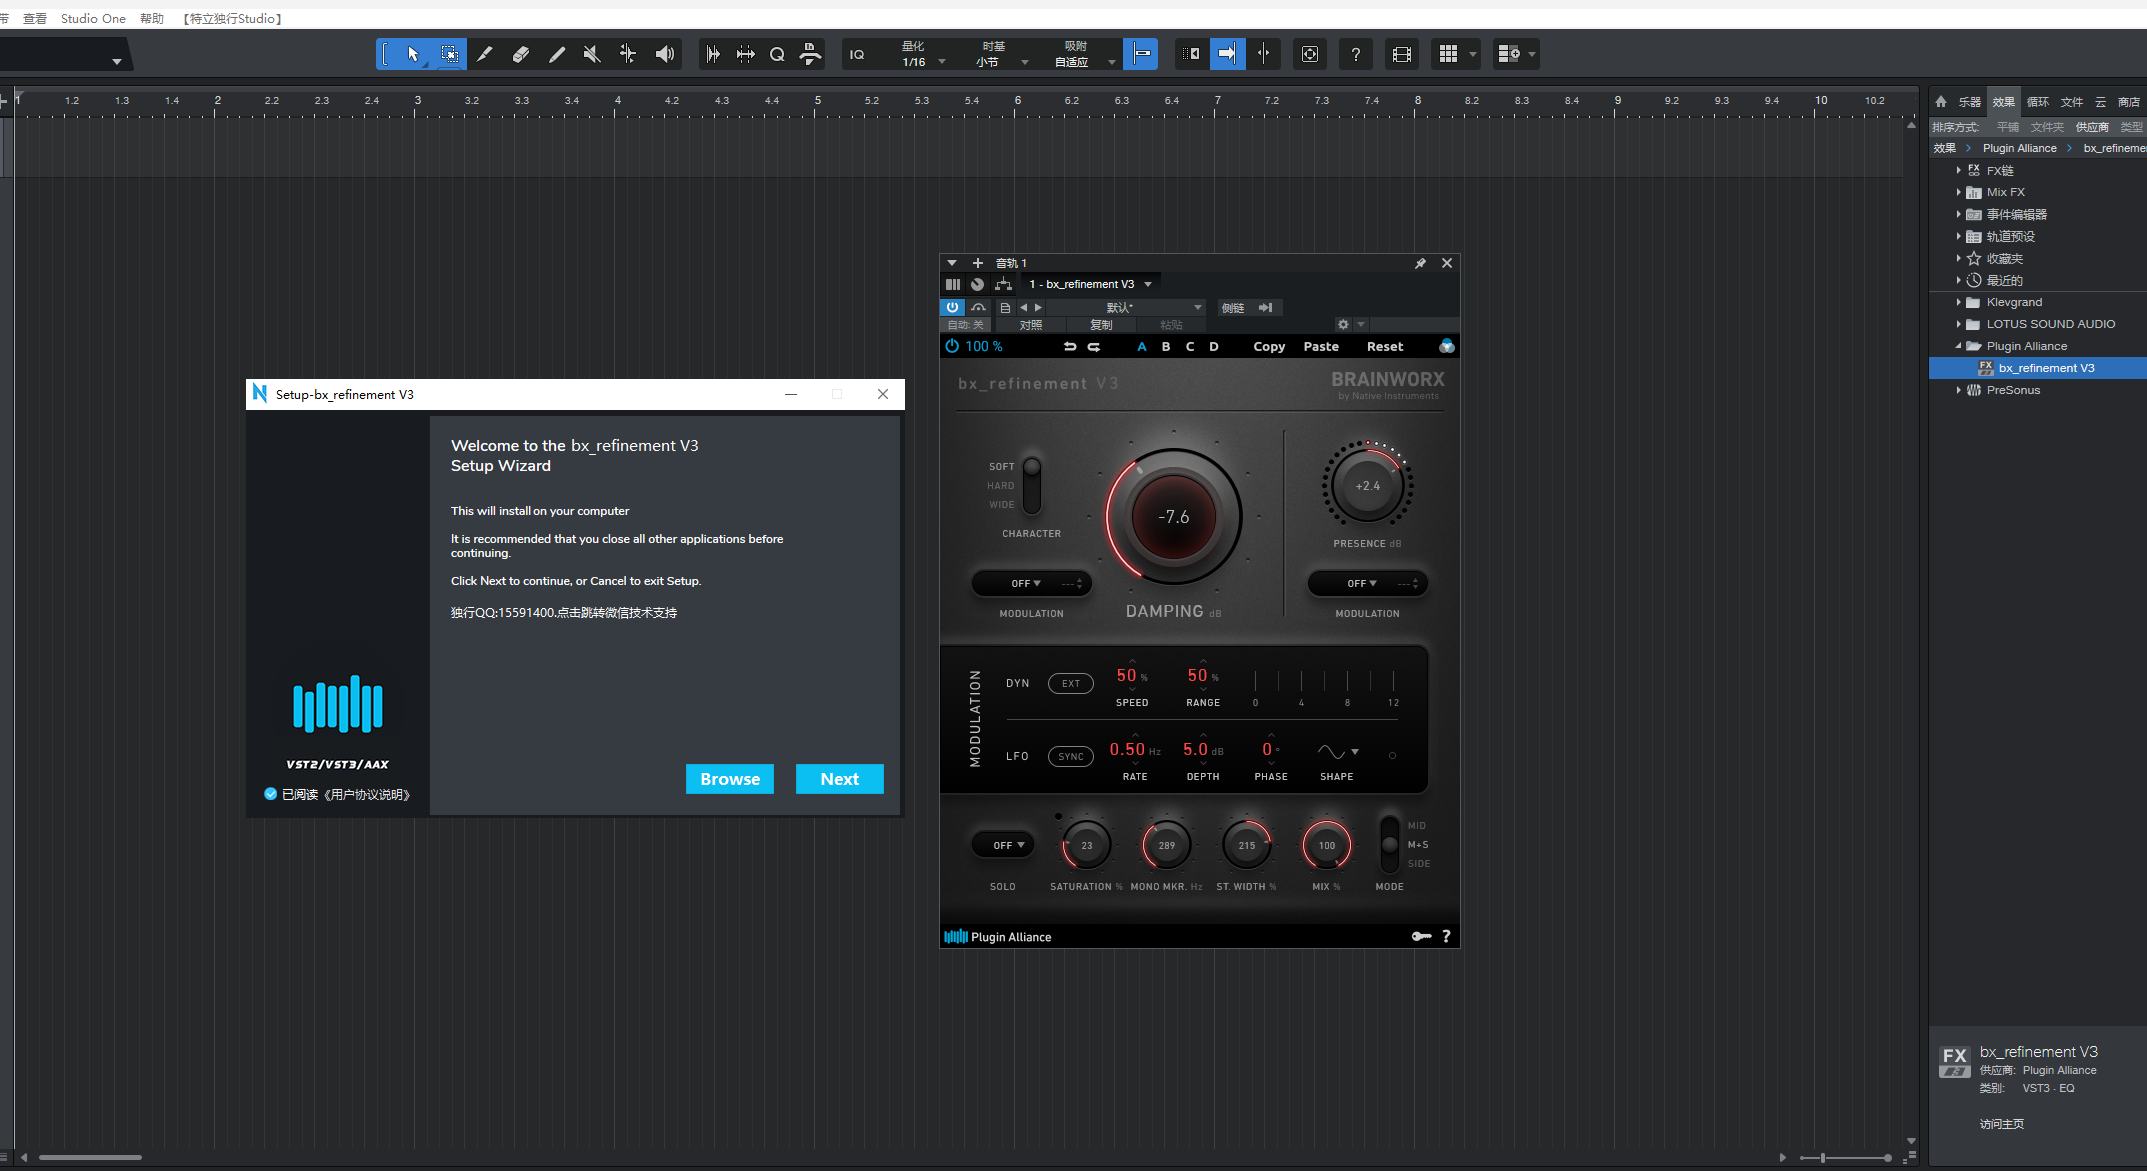Screen dimensions: 2147x1171
Task: Select the Bend tool in toolbar
Action: [x=628, y=54]
